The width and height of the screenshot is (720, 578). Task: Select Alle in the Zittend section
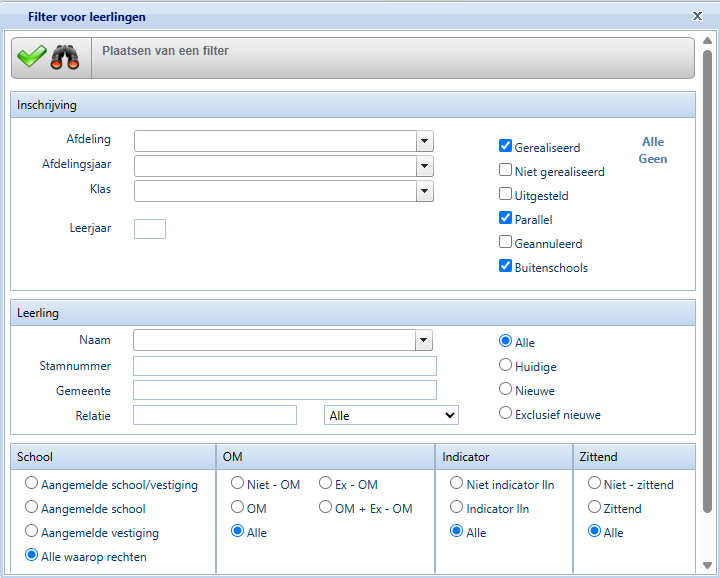tap(594, 531)
